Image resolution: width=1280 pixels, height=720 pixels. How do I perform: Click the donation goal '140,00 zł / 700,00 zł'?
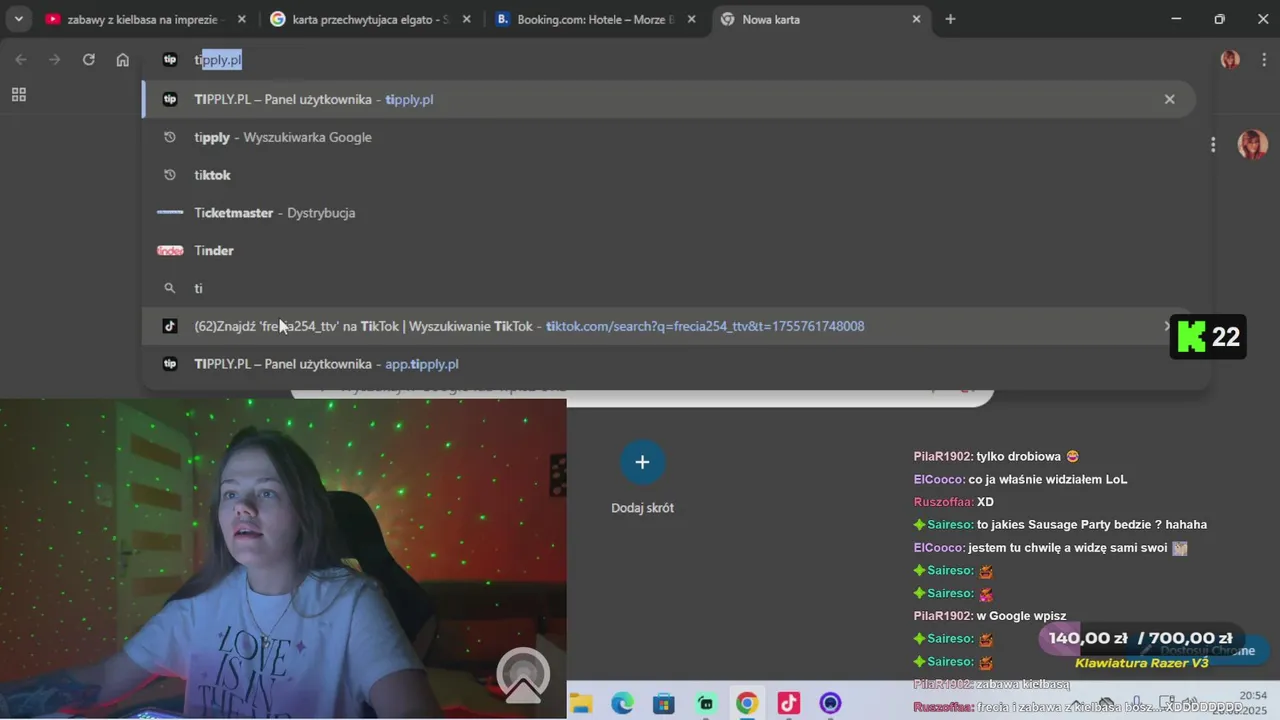pyautogui.click(x=1140, y=638)
